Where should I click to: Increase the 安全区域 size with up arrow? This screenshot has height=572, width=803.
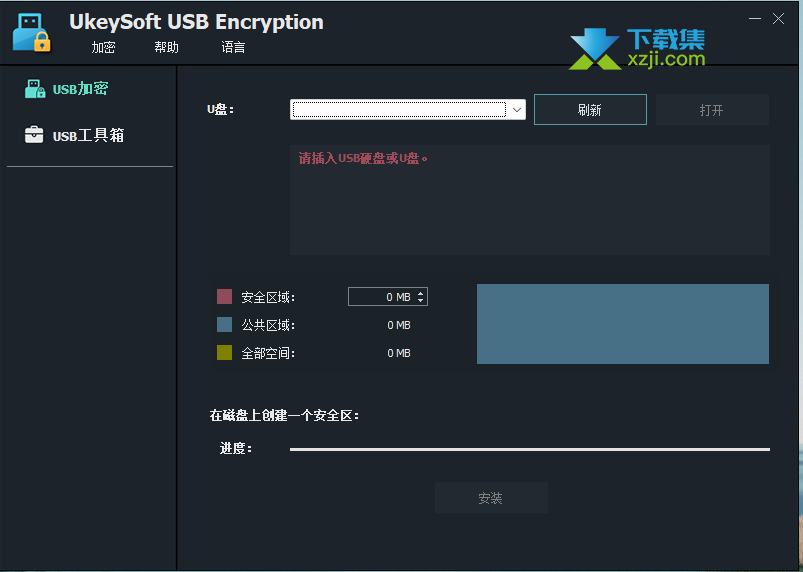(420, 293)
